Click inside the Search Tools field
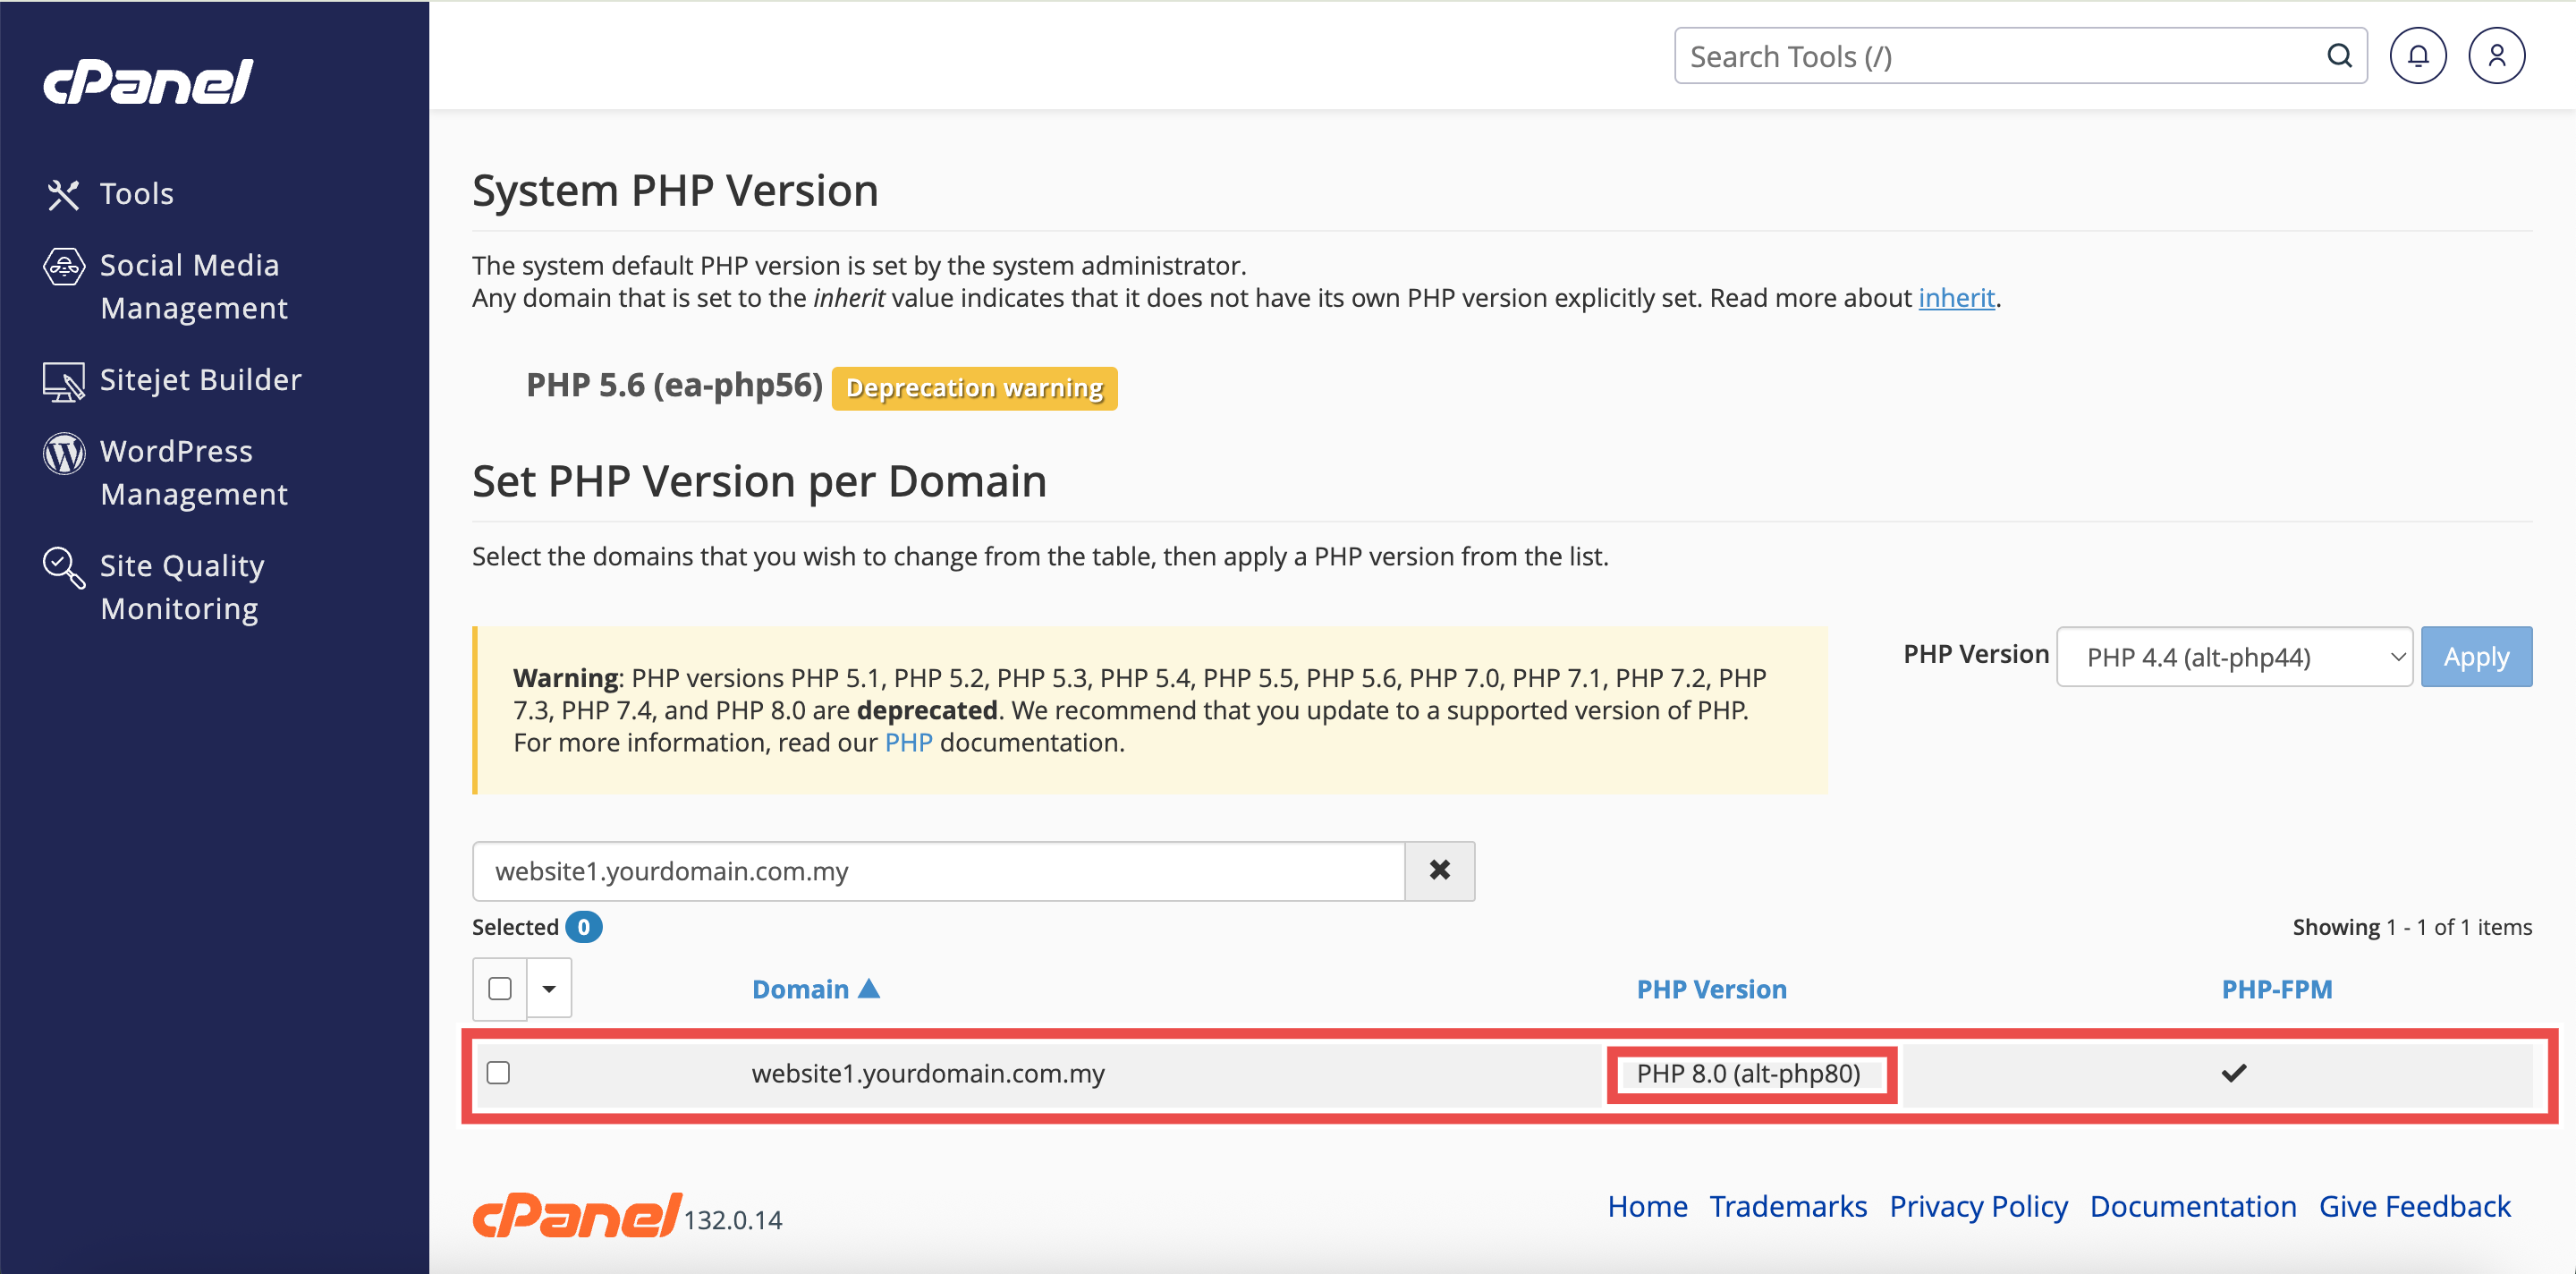This screenshot has width=2576, height=1274. tap(1990, 56)
